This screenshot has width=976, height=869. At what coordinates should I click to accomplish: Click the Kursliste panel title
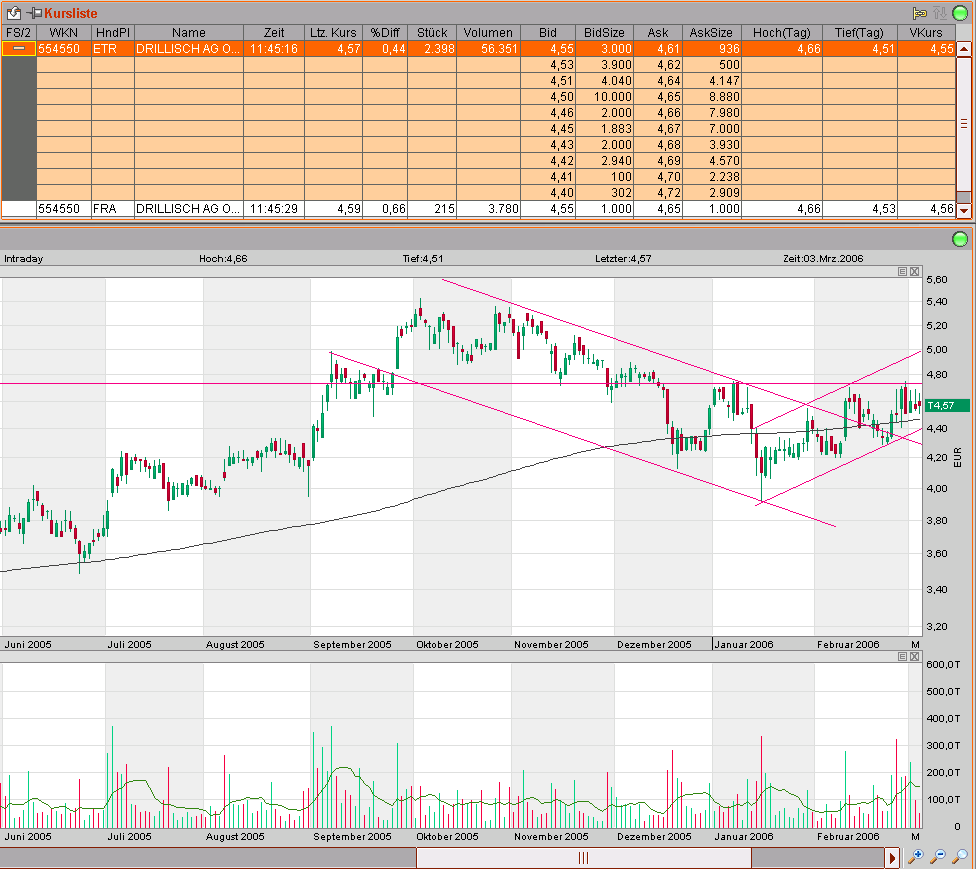click(71, 13)
